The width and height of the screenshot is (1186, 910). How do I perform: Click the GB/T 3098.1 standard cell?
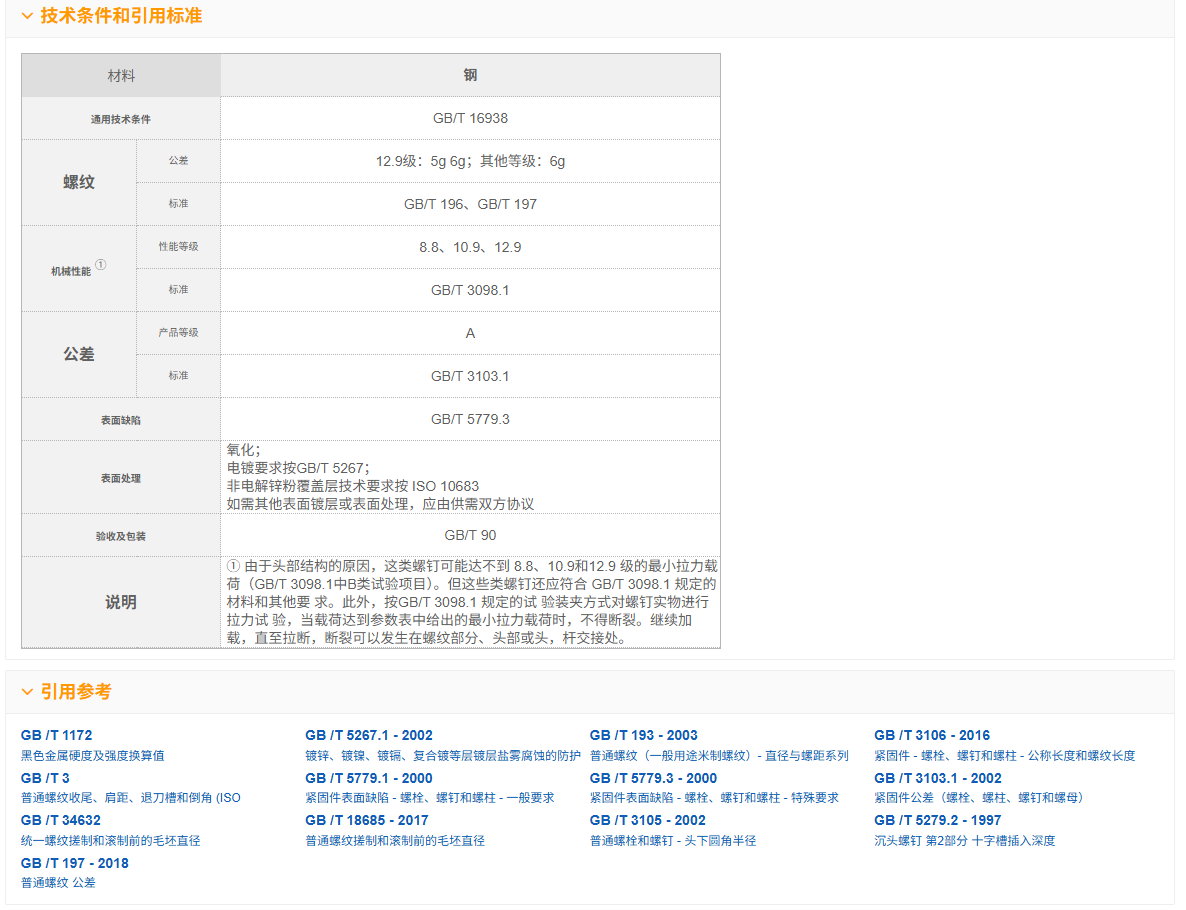(470, 290)
